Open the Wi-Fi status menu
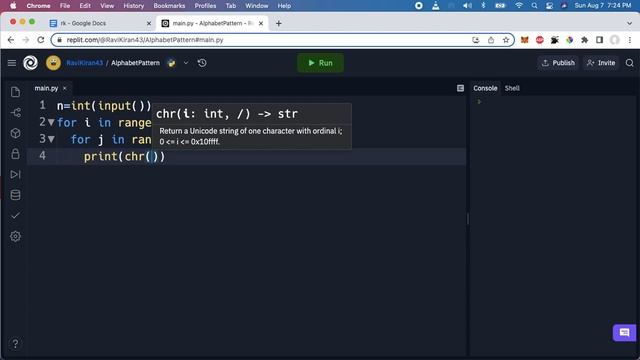The height and width of the screenshot is (360, 640). pos(519,6)
